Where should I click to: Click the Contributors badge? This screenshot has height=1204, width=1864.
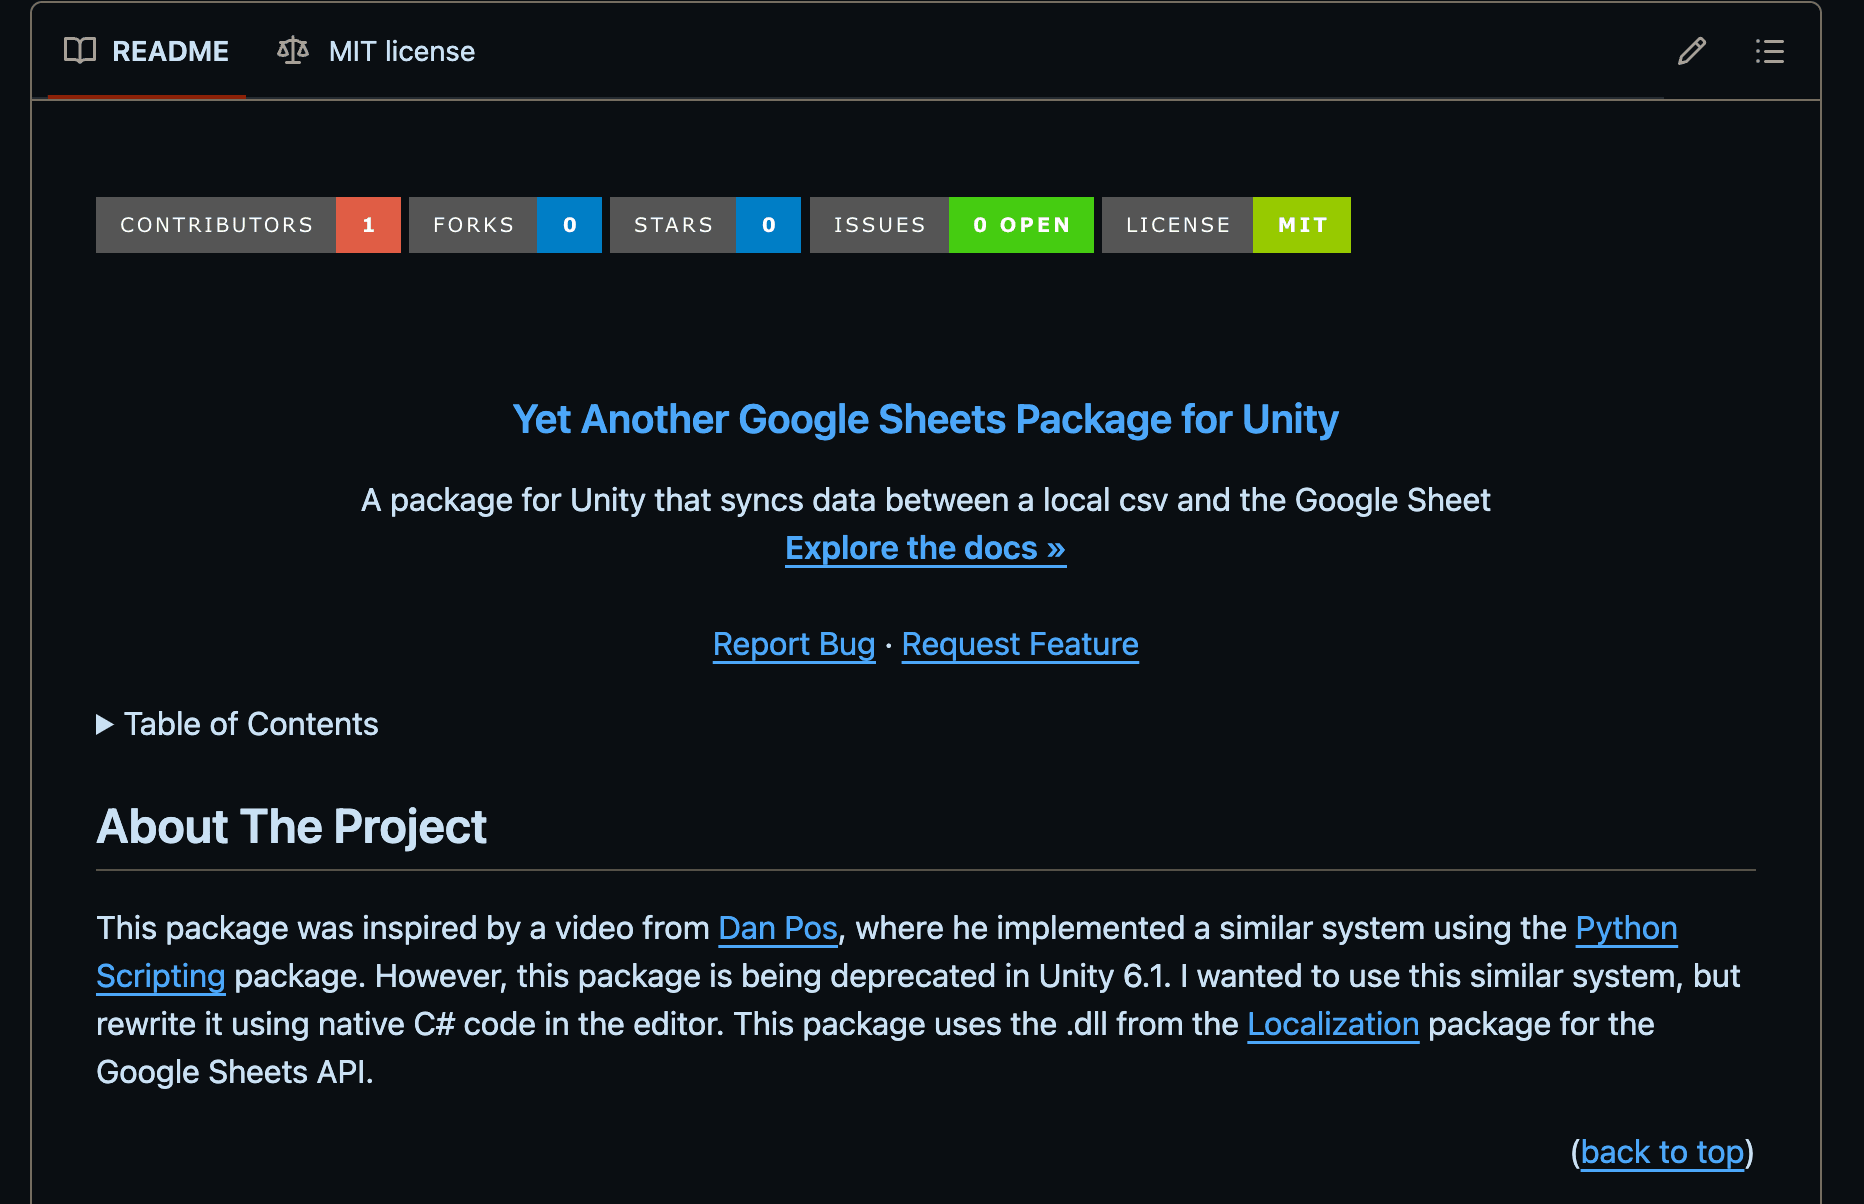click(247, 225)
